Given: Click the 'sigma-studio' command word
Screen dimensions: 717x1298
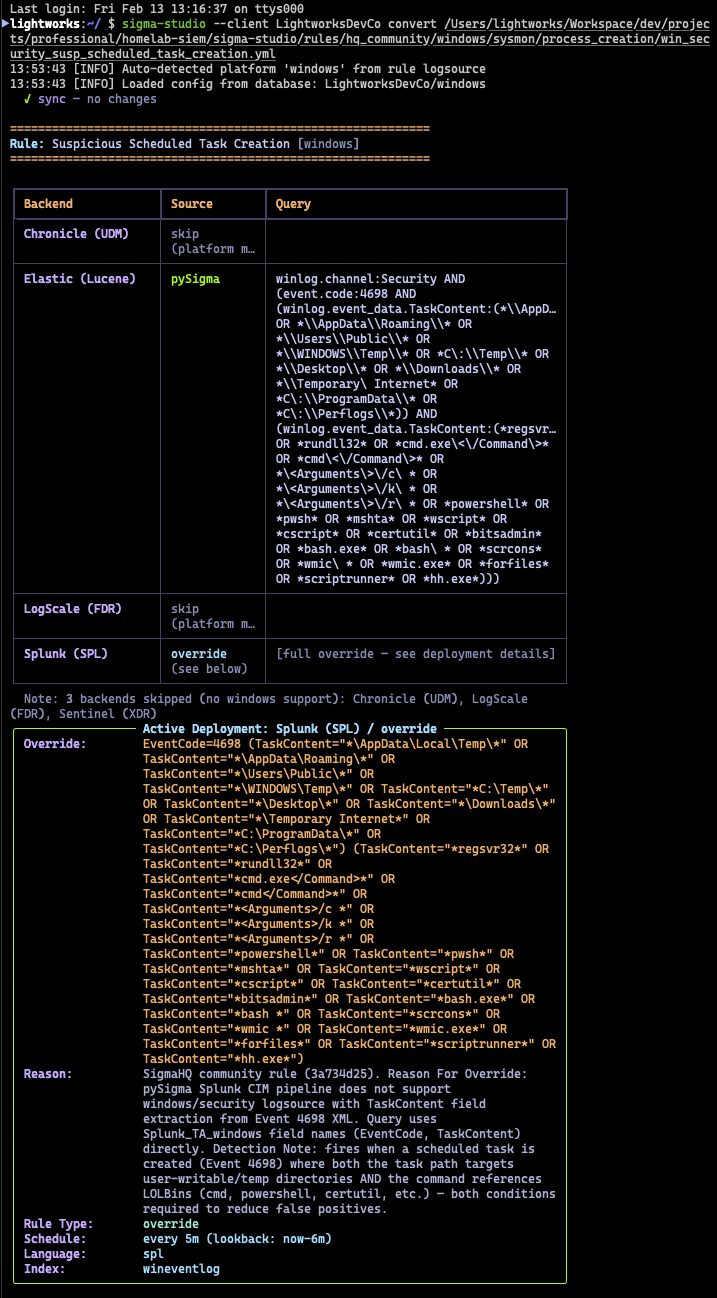Looking at the screenshot, I should coord(164,23).
